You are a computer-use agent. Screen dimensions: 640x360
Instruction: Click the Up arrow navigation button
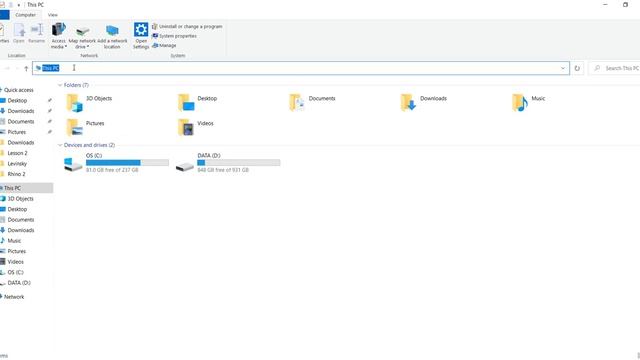(x=26, y=68)
